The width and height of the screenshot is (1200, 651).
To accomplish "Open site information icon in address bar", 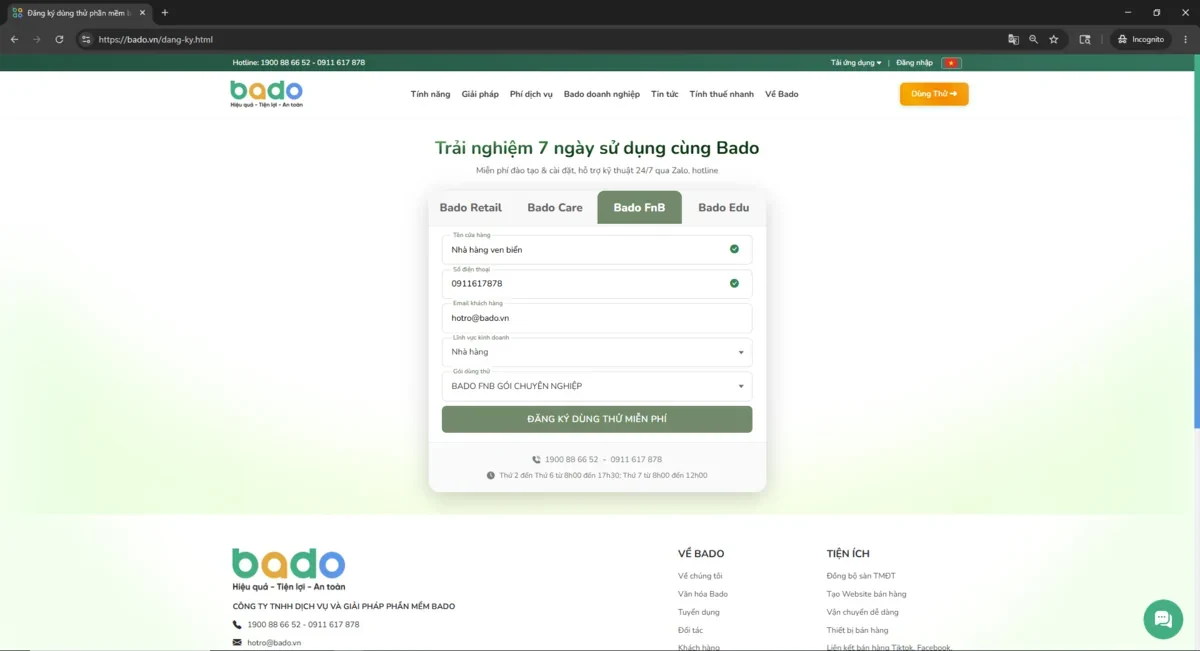I will 86,39.
